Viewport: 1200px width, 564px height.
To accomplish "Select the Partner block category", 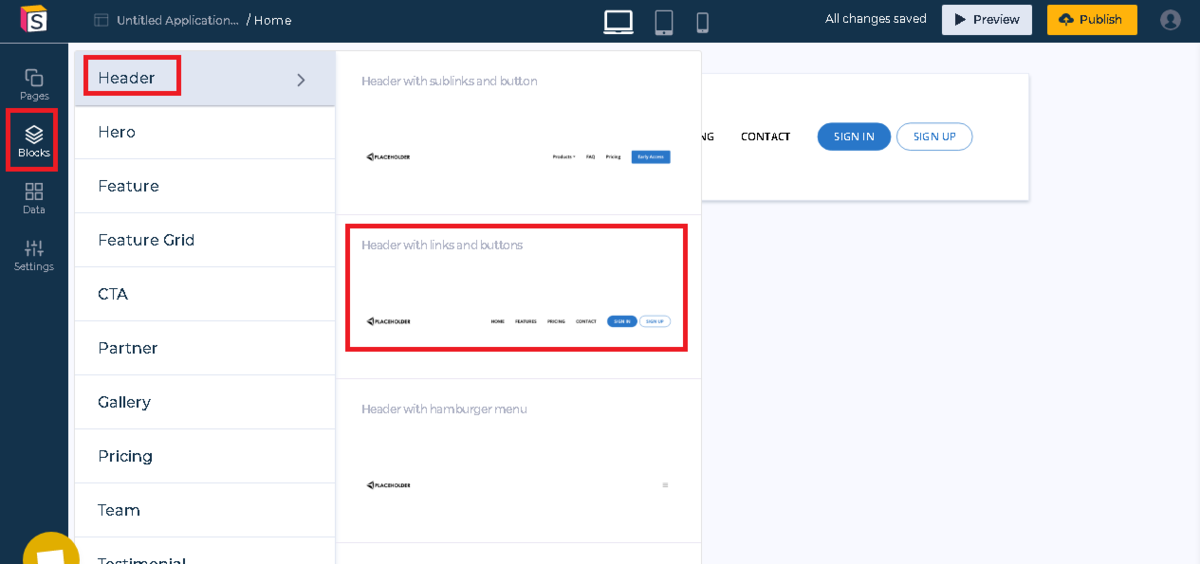I will click(x=205, y=348).
